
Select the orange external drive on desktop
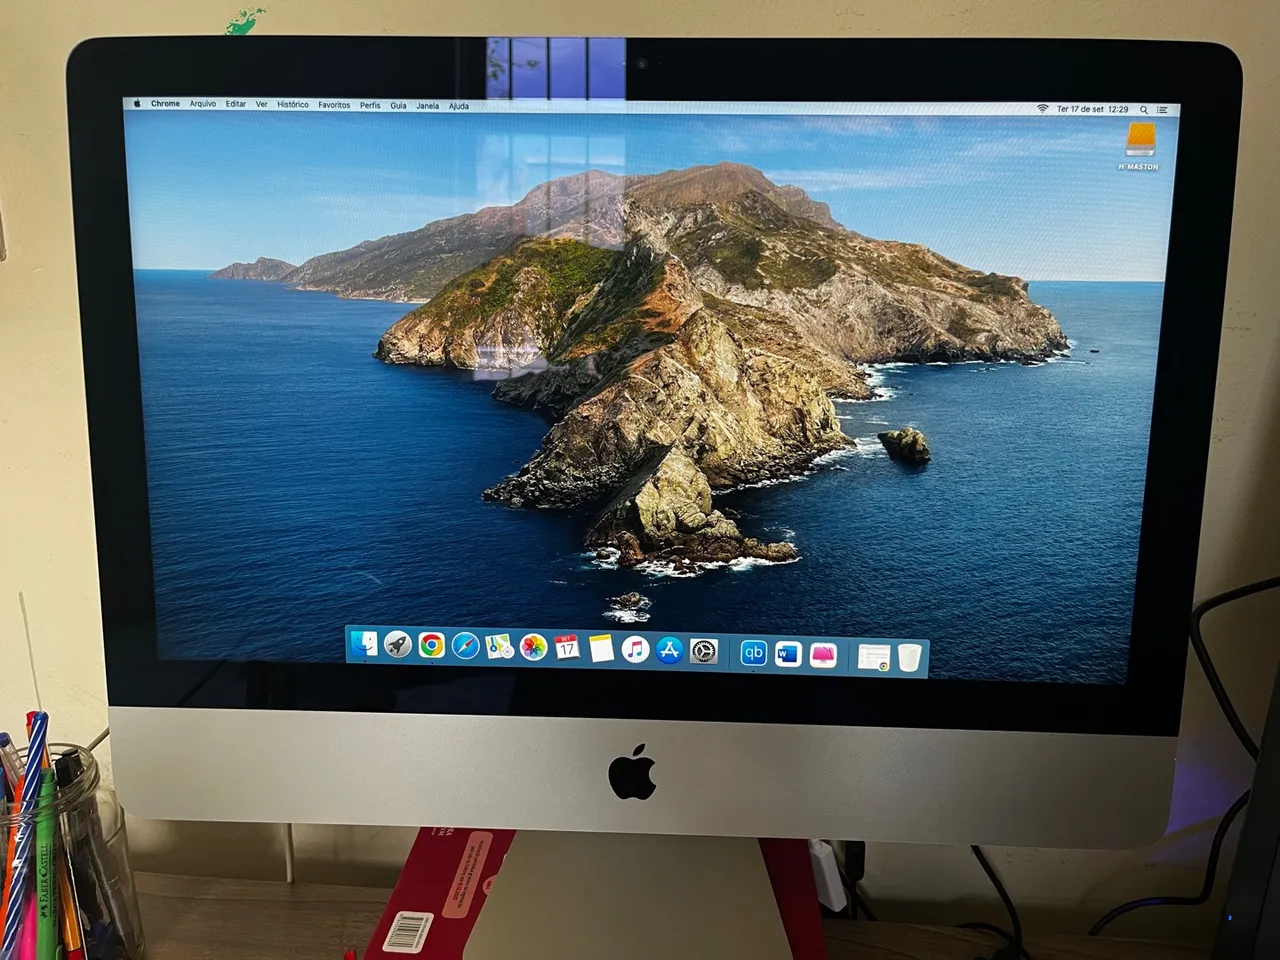pos(1140,141)
